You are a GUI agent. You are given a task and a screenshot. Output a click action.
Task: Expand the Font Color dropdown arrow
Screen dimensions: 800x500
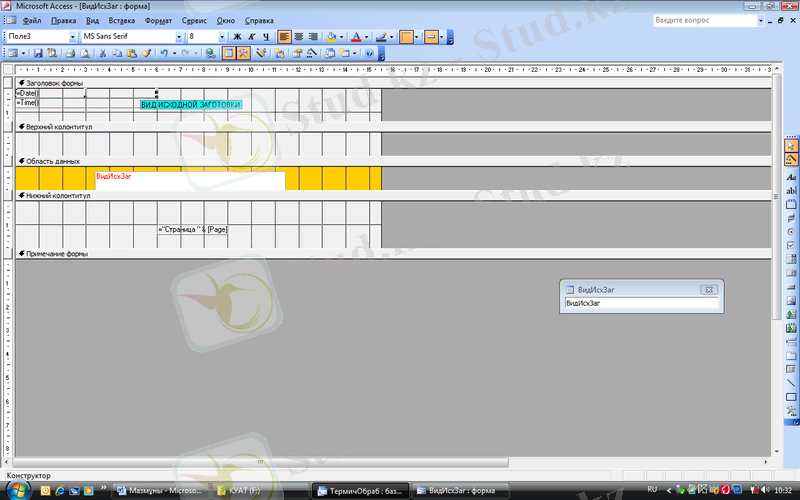[366, 37]
